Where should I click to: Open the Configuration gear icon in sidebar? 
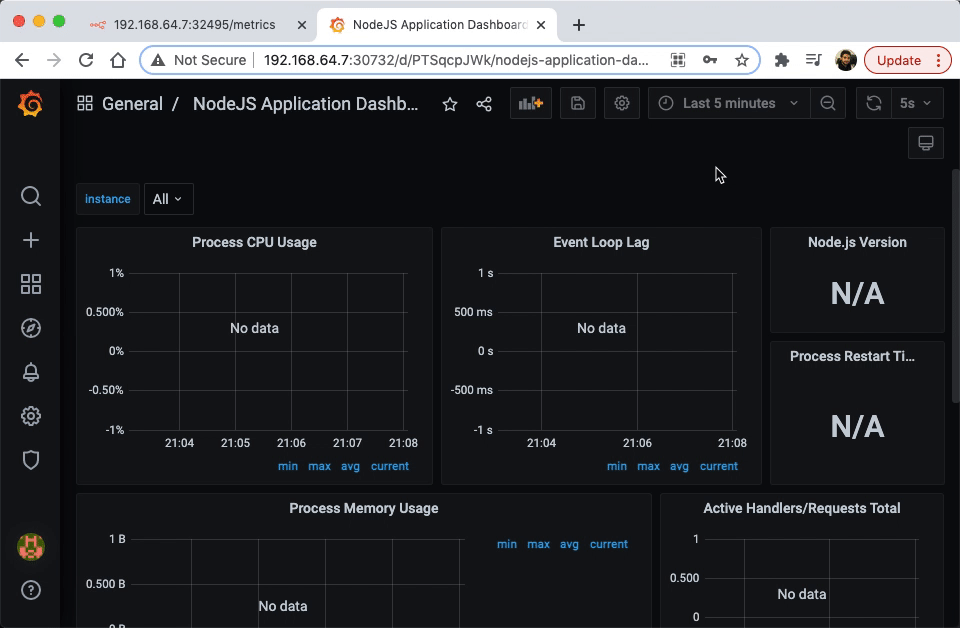[31, 416]
